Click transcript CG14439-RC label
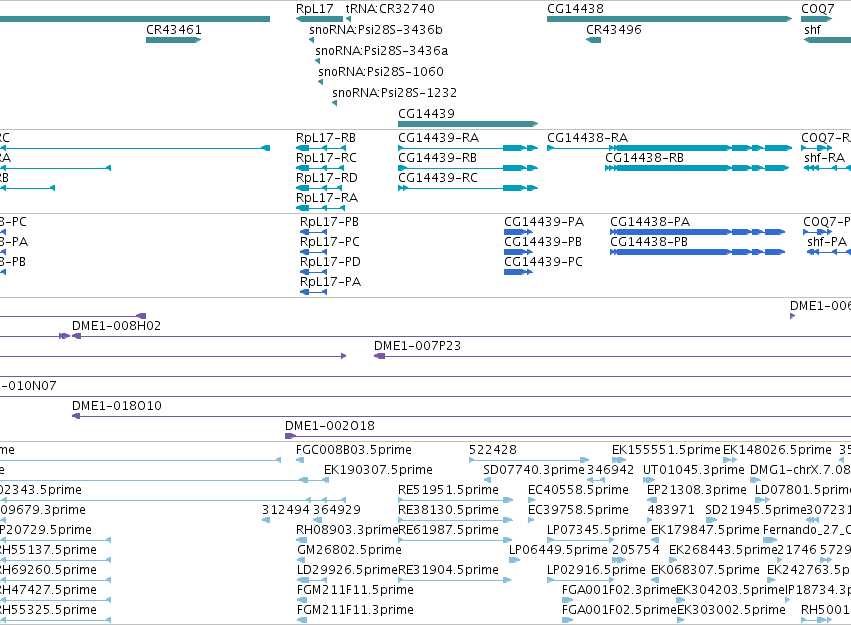851x625 pixels. tap(438, 178)
